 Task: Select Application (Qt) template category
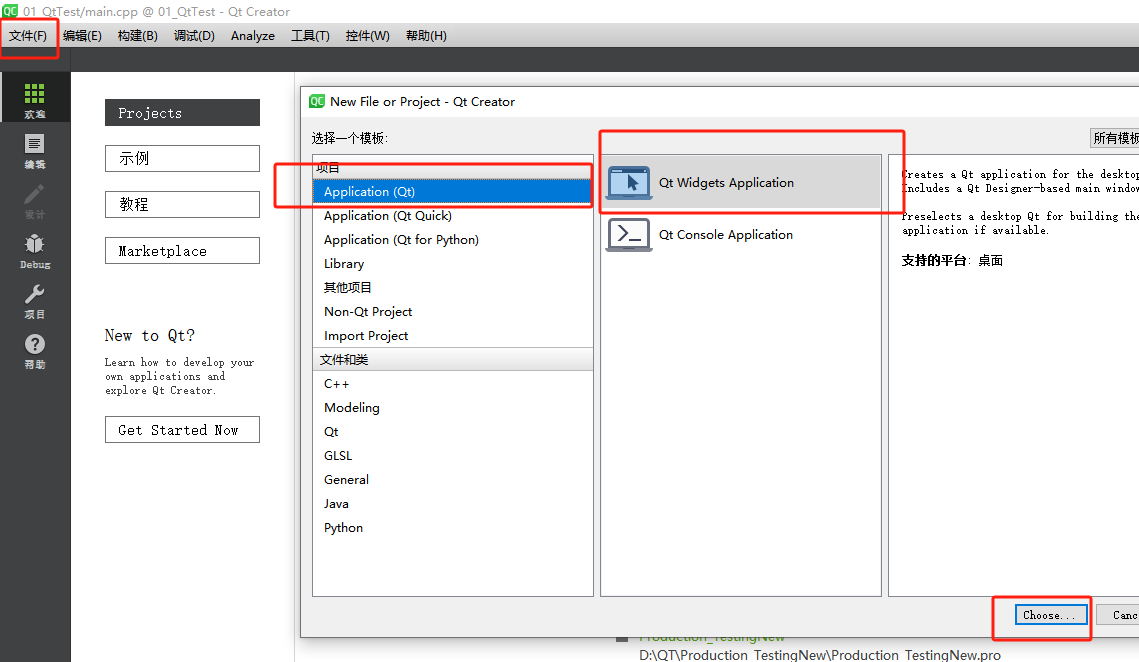(453, 192)
